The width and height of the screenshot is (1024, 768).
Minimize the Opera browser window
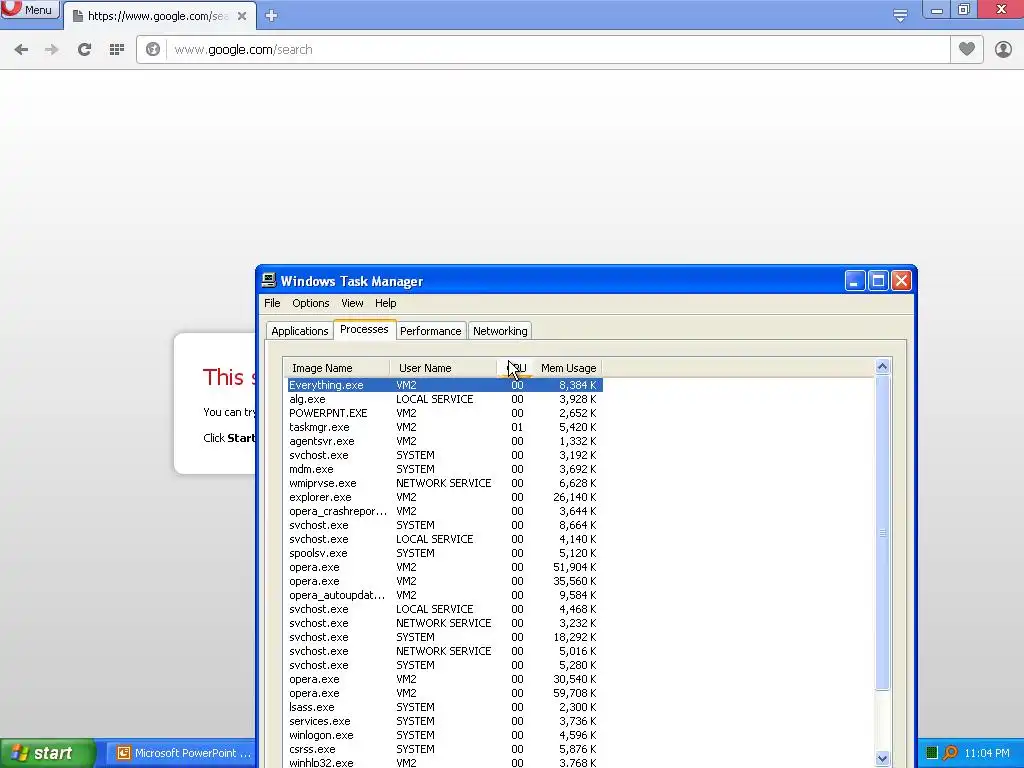coord(936,10)
